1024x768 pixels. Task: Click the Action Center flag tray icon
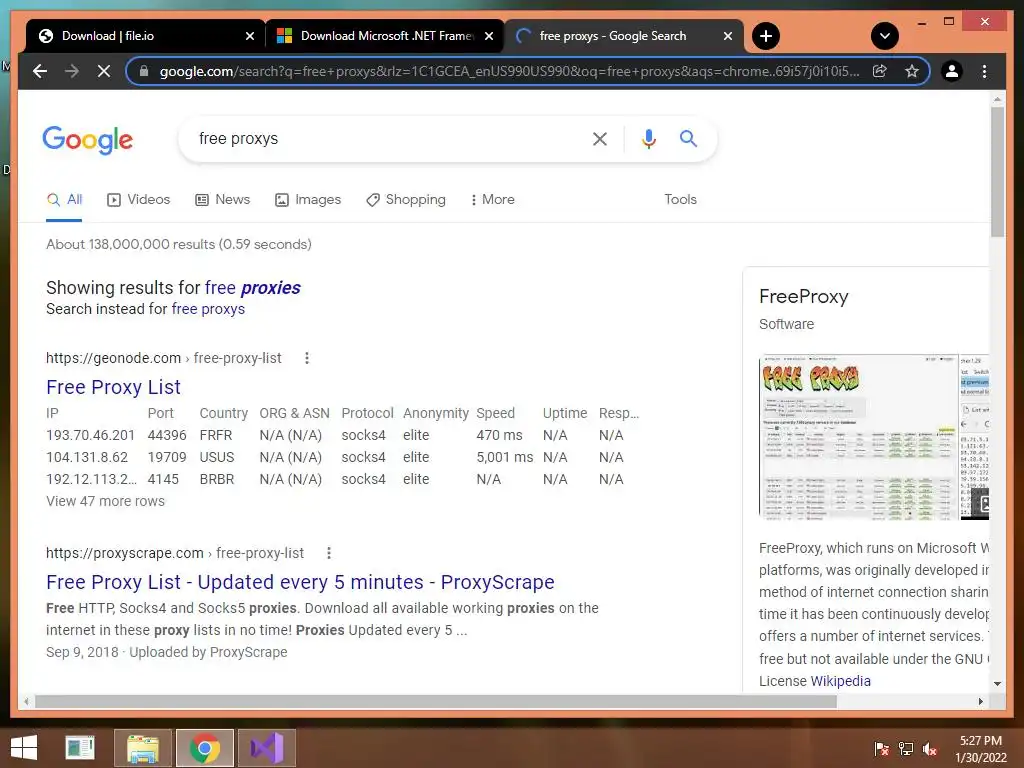(x=881, y=749)
